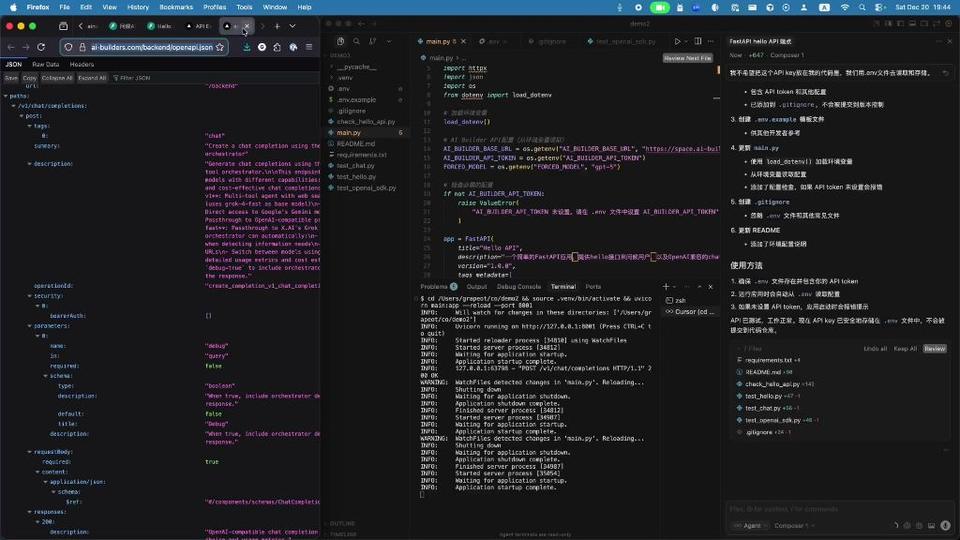Click Expand All in JSON viewer
This screenshot has height=540, width=960.
(92, 78)
